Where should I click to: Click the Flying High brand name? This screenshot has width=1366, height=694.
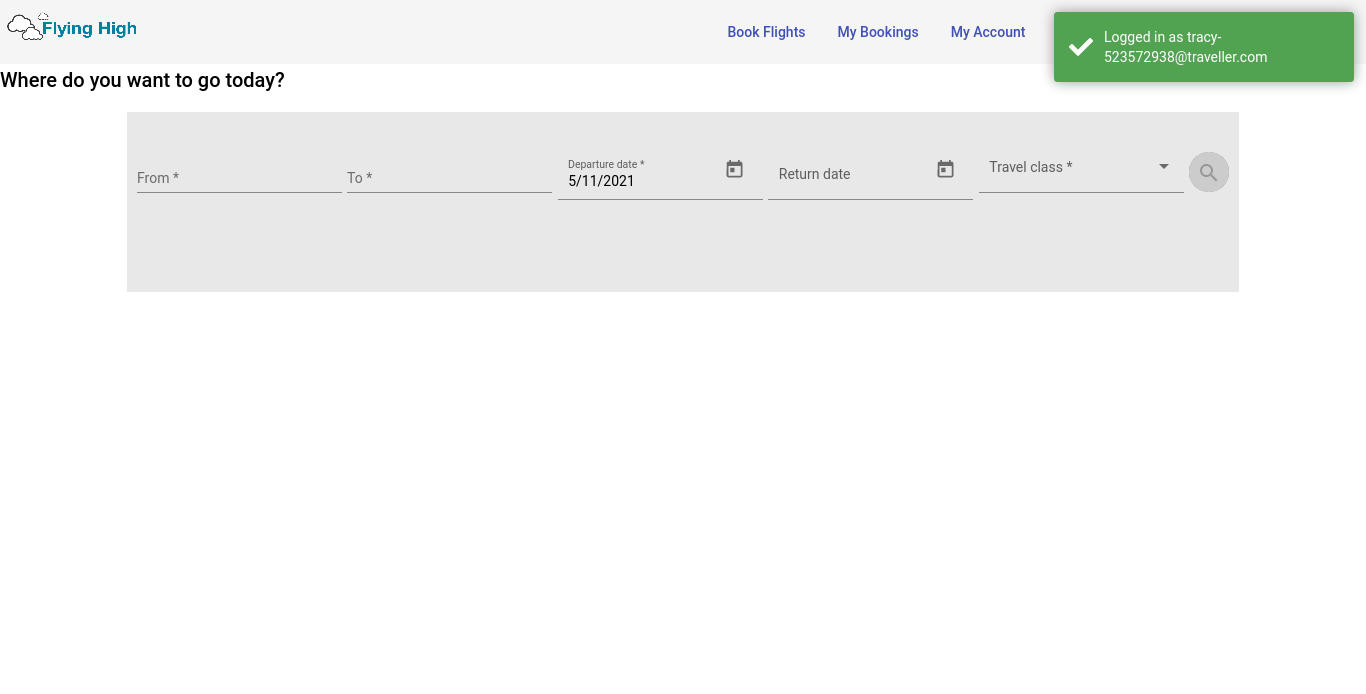tap(89, 29)
